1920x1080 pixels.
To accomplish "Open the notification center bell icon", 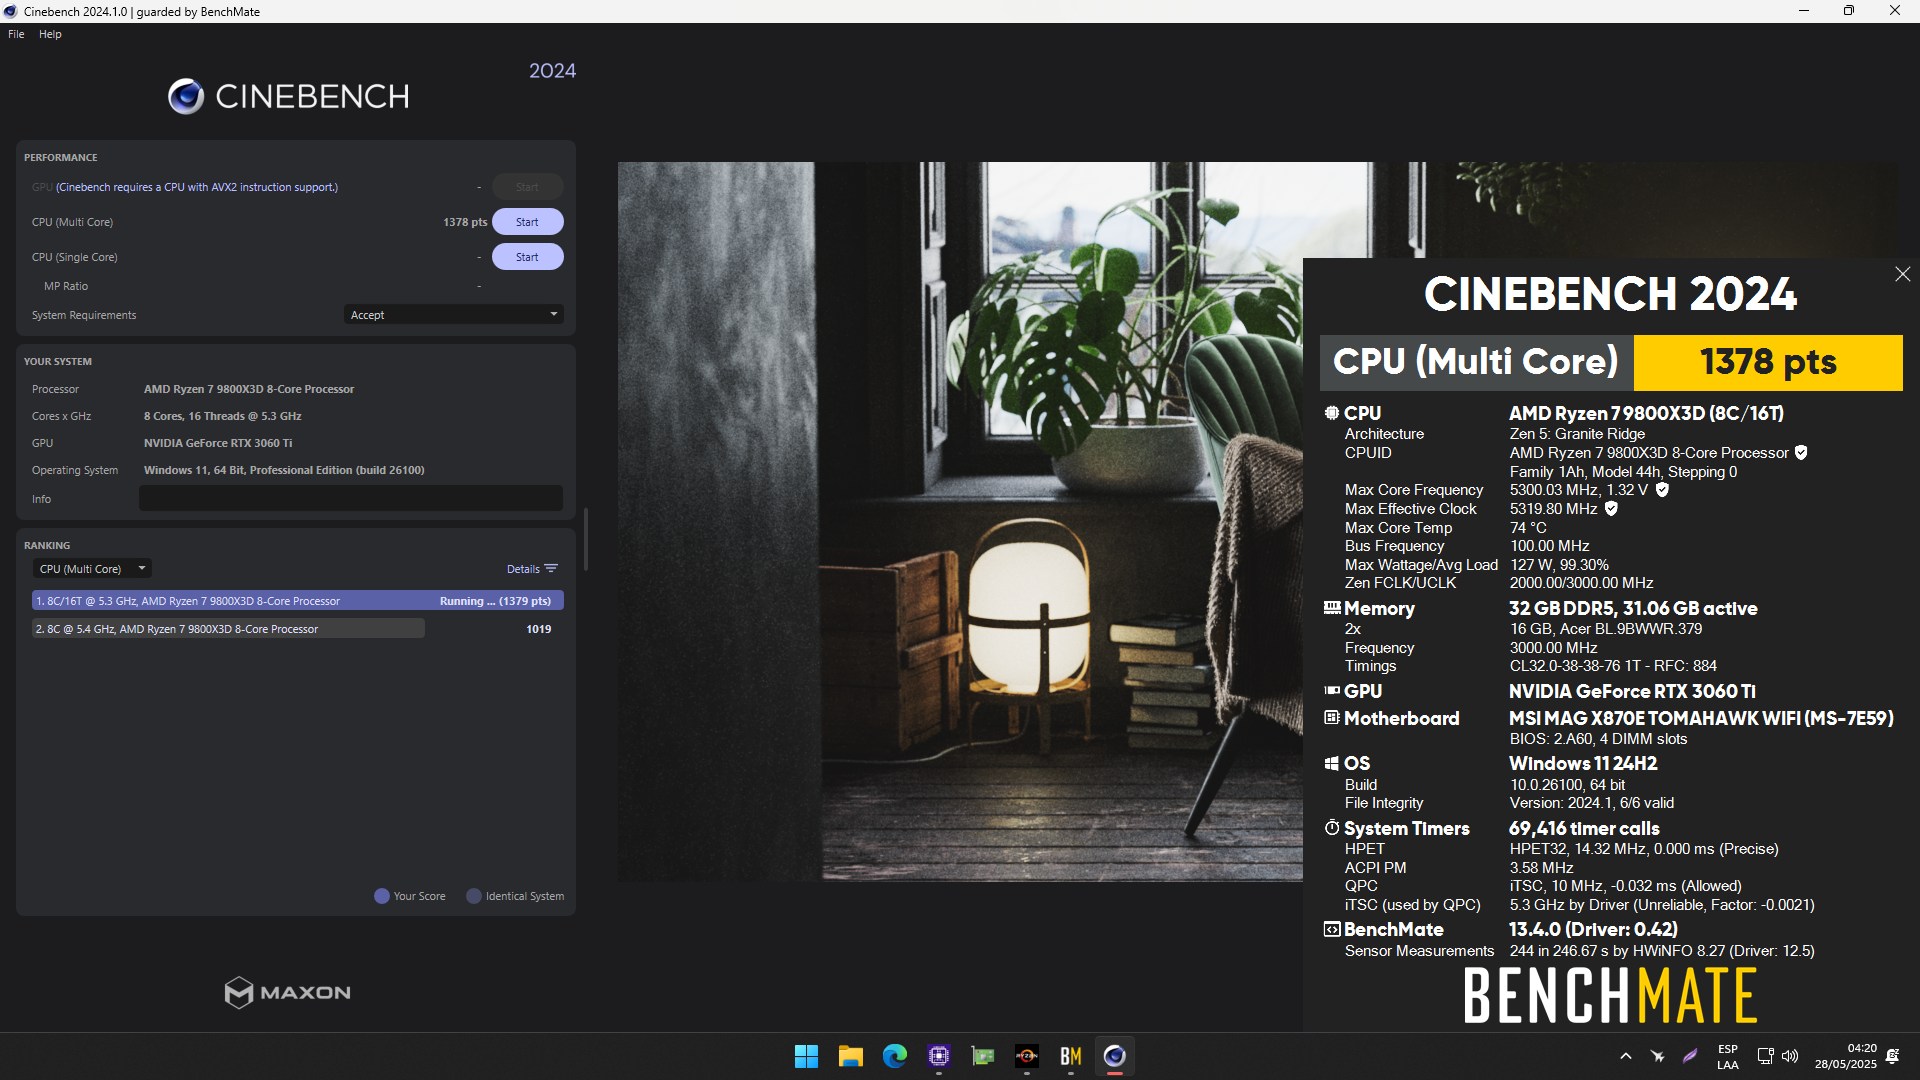I will 1892,1056.
